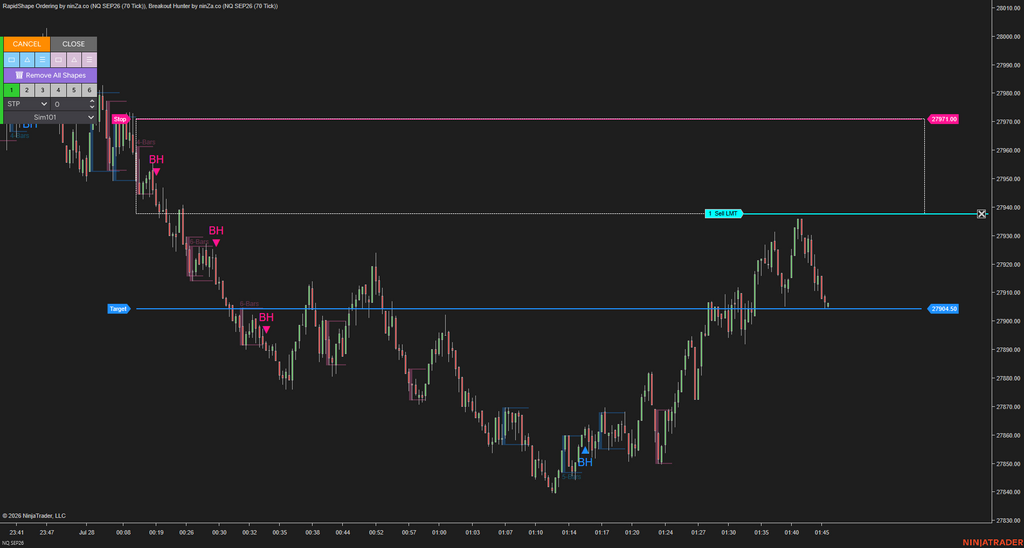Click the 00:52 time axis label
1024x548 pixels.
[x=376, y=534]
